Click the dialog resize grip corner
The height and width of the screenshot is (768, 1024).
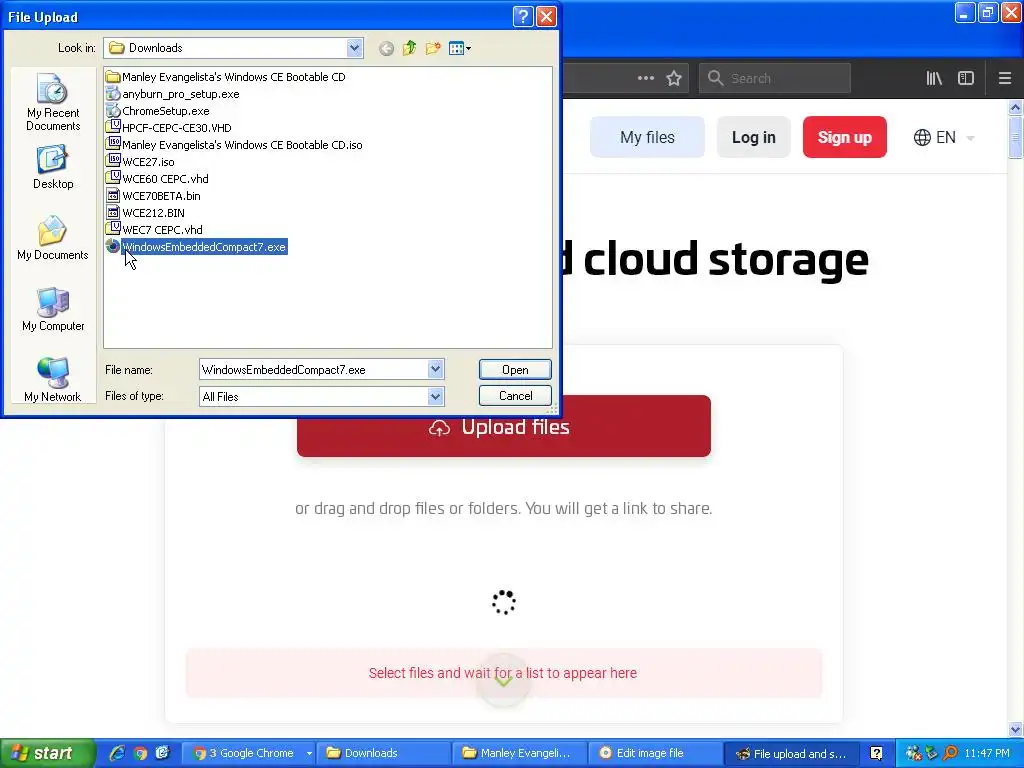pos(552,409)
